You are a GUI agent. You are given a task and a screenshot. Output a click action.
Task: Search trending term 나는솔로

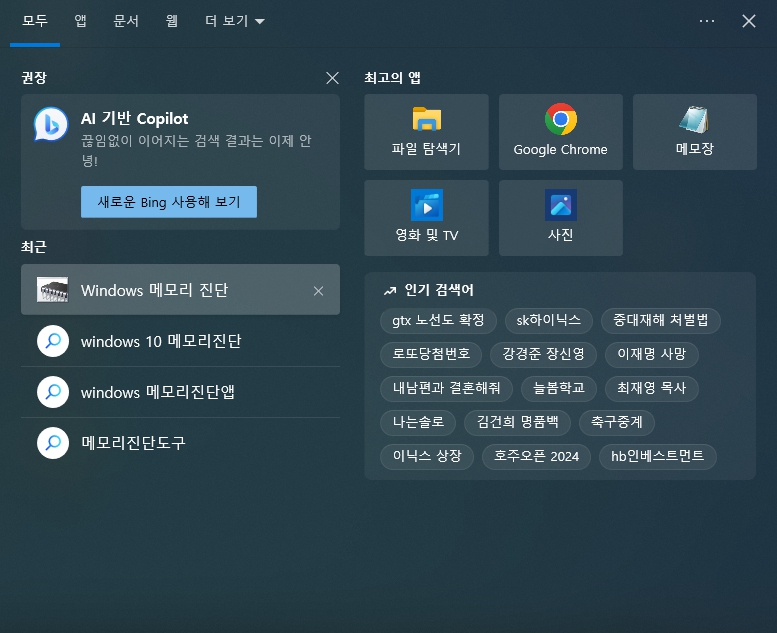point(418,422)
